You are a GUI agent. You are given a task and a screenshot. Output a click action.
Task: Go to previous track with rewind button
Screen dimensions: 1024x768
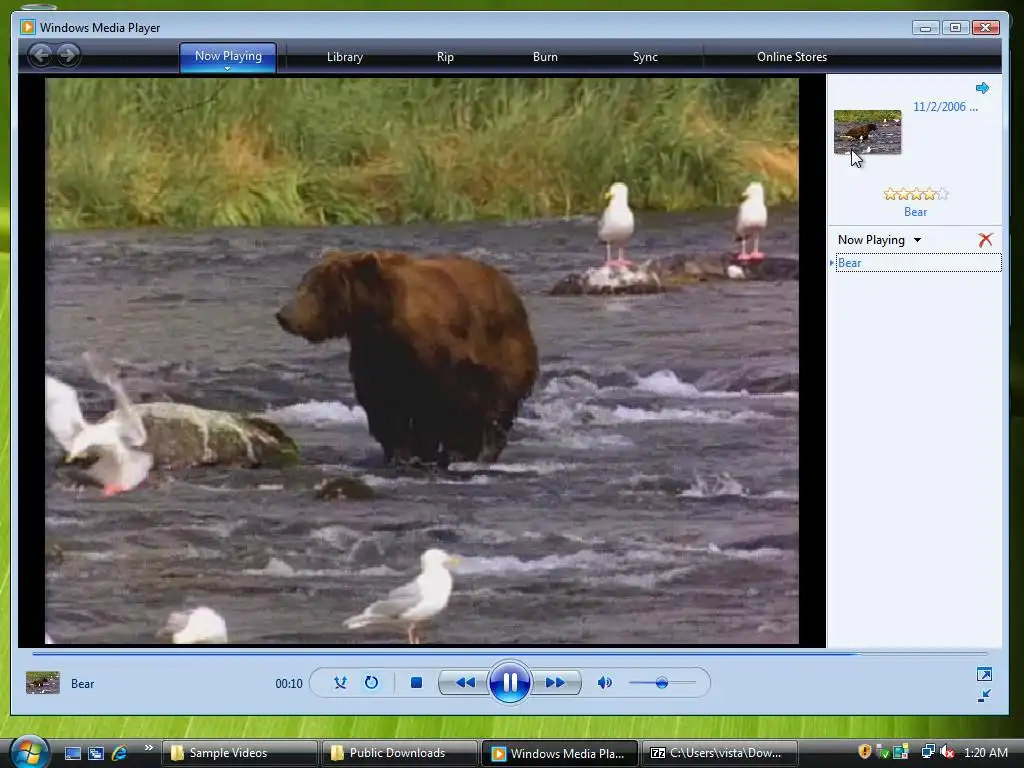tap(465, 682)
